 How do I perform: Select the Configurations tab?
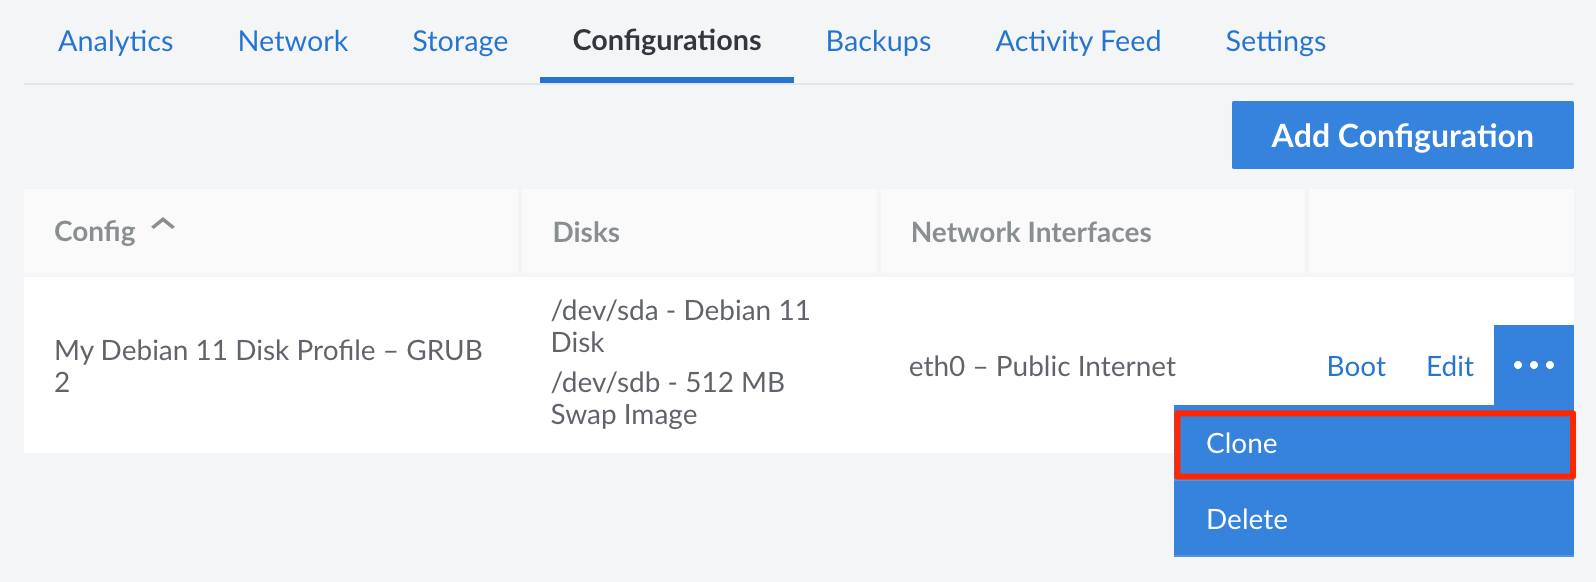[665, 41]
